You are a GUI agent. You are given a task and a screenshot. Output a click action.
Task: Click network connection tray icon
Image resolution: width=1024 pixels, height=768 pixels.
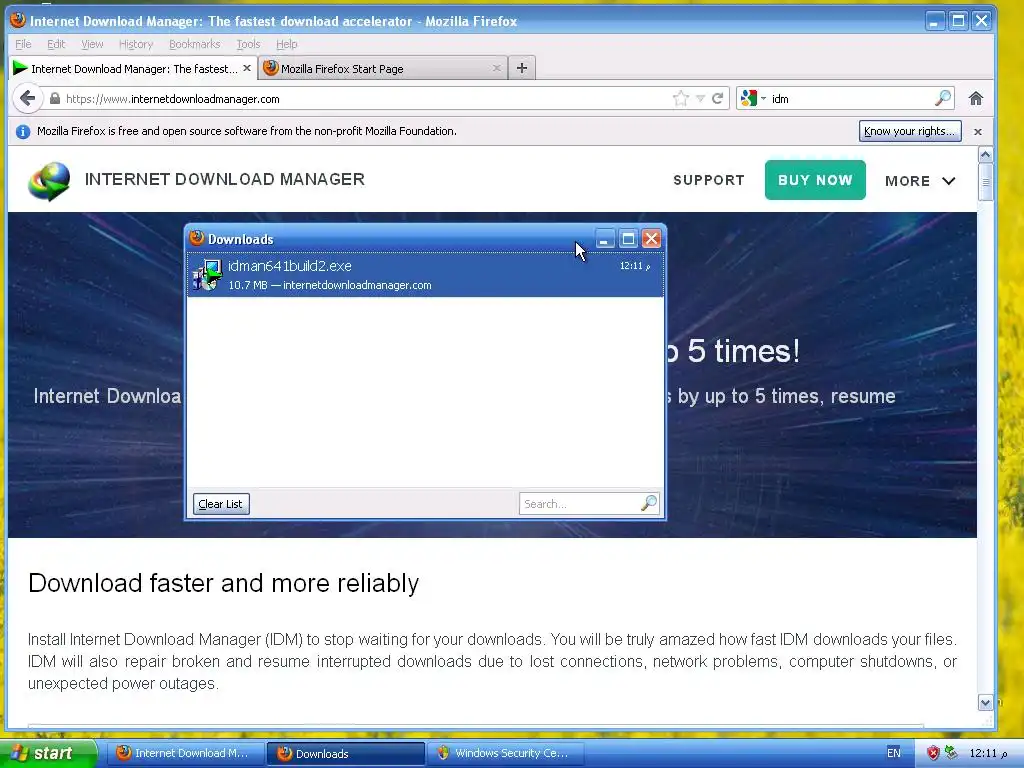tap(952, 753)
